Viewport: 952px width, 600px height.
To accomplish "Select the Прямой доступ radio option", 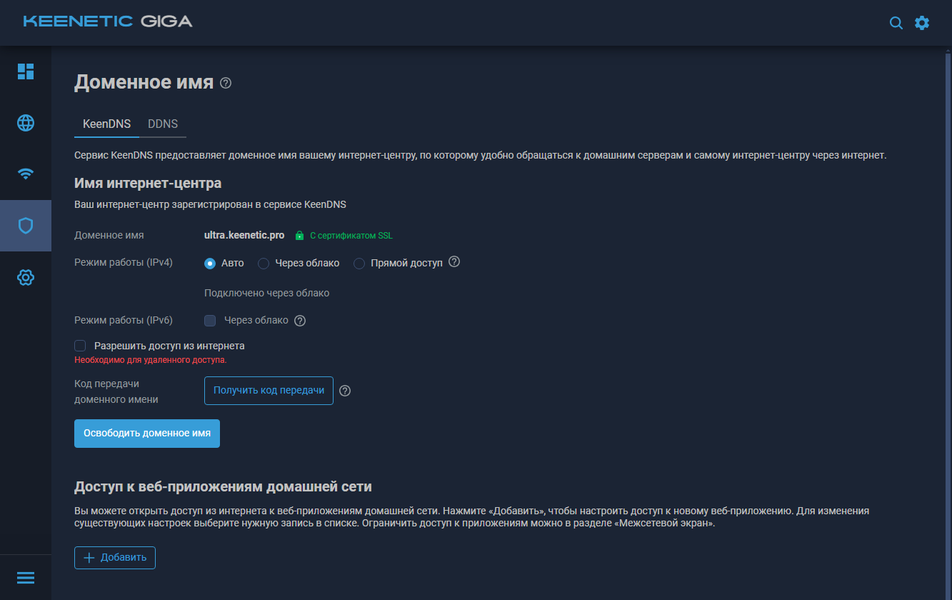I will tap(360, 263).
